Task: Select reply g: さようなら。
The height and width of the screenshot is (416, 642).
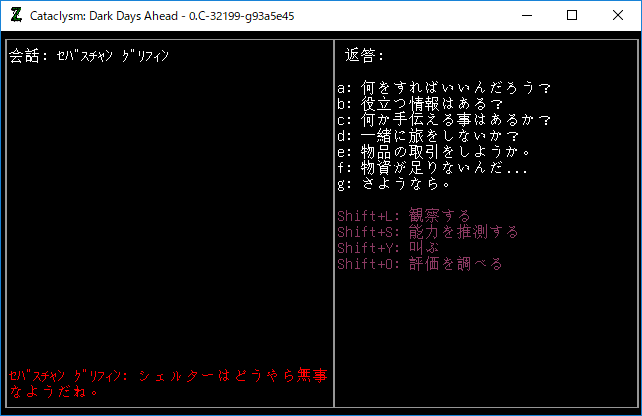Action: (x=394, y=183)
